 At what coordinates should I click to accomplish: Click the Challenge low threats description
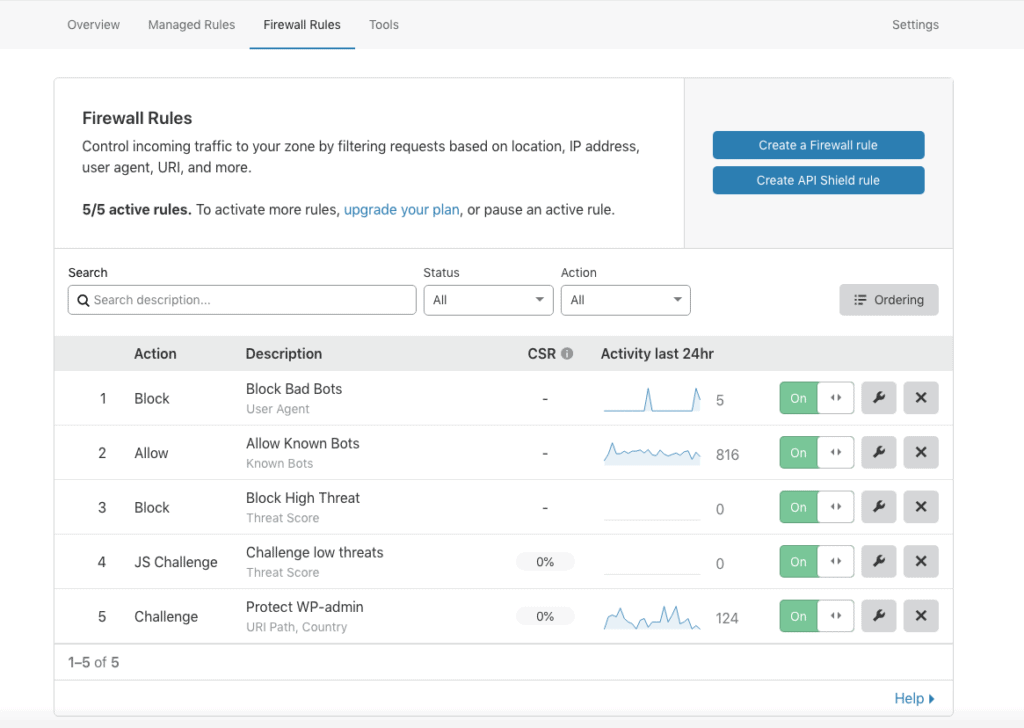pos(315,552)
